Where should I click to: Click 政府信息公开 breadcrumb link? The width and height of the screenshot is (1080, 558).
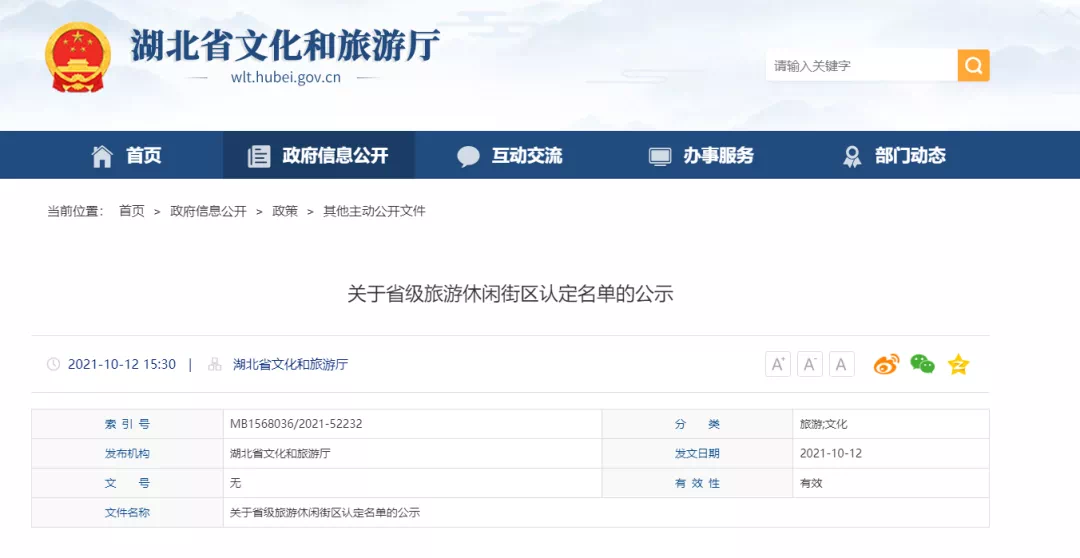208,211
